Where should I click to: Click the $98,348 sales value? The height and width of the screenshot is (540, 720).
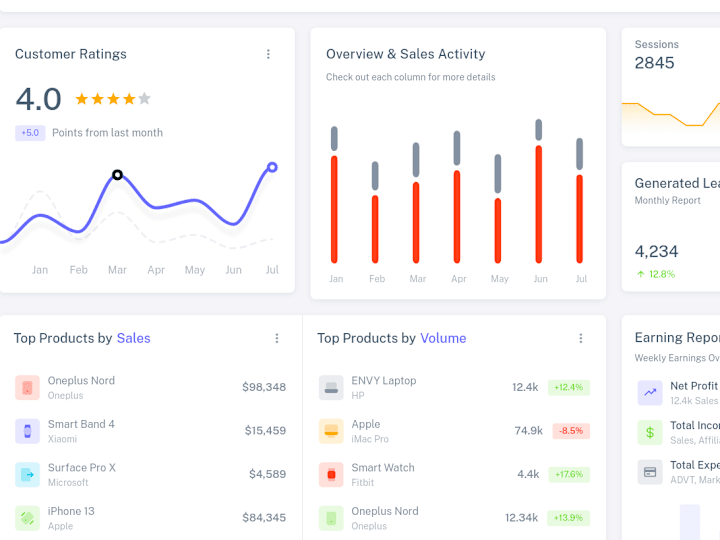[x=264, y=387]
